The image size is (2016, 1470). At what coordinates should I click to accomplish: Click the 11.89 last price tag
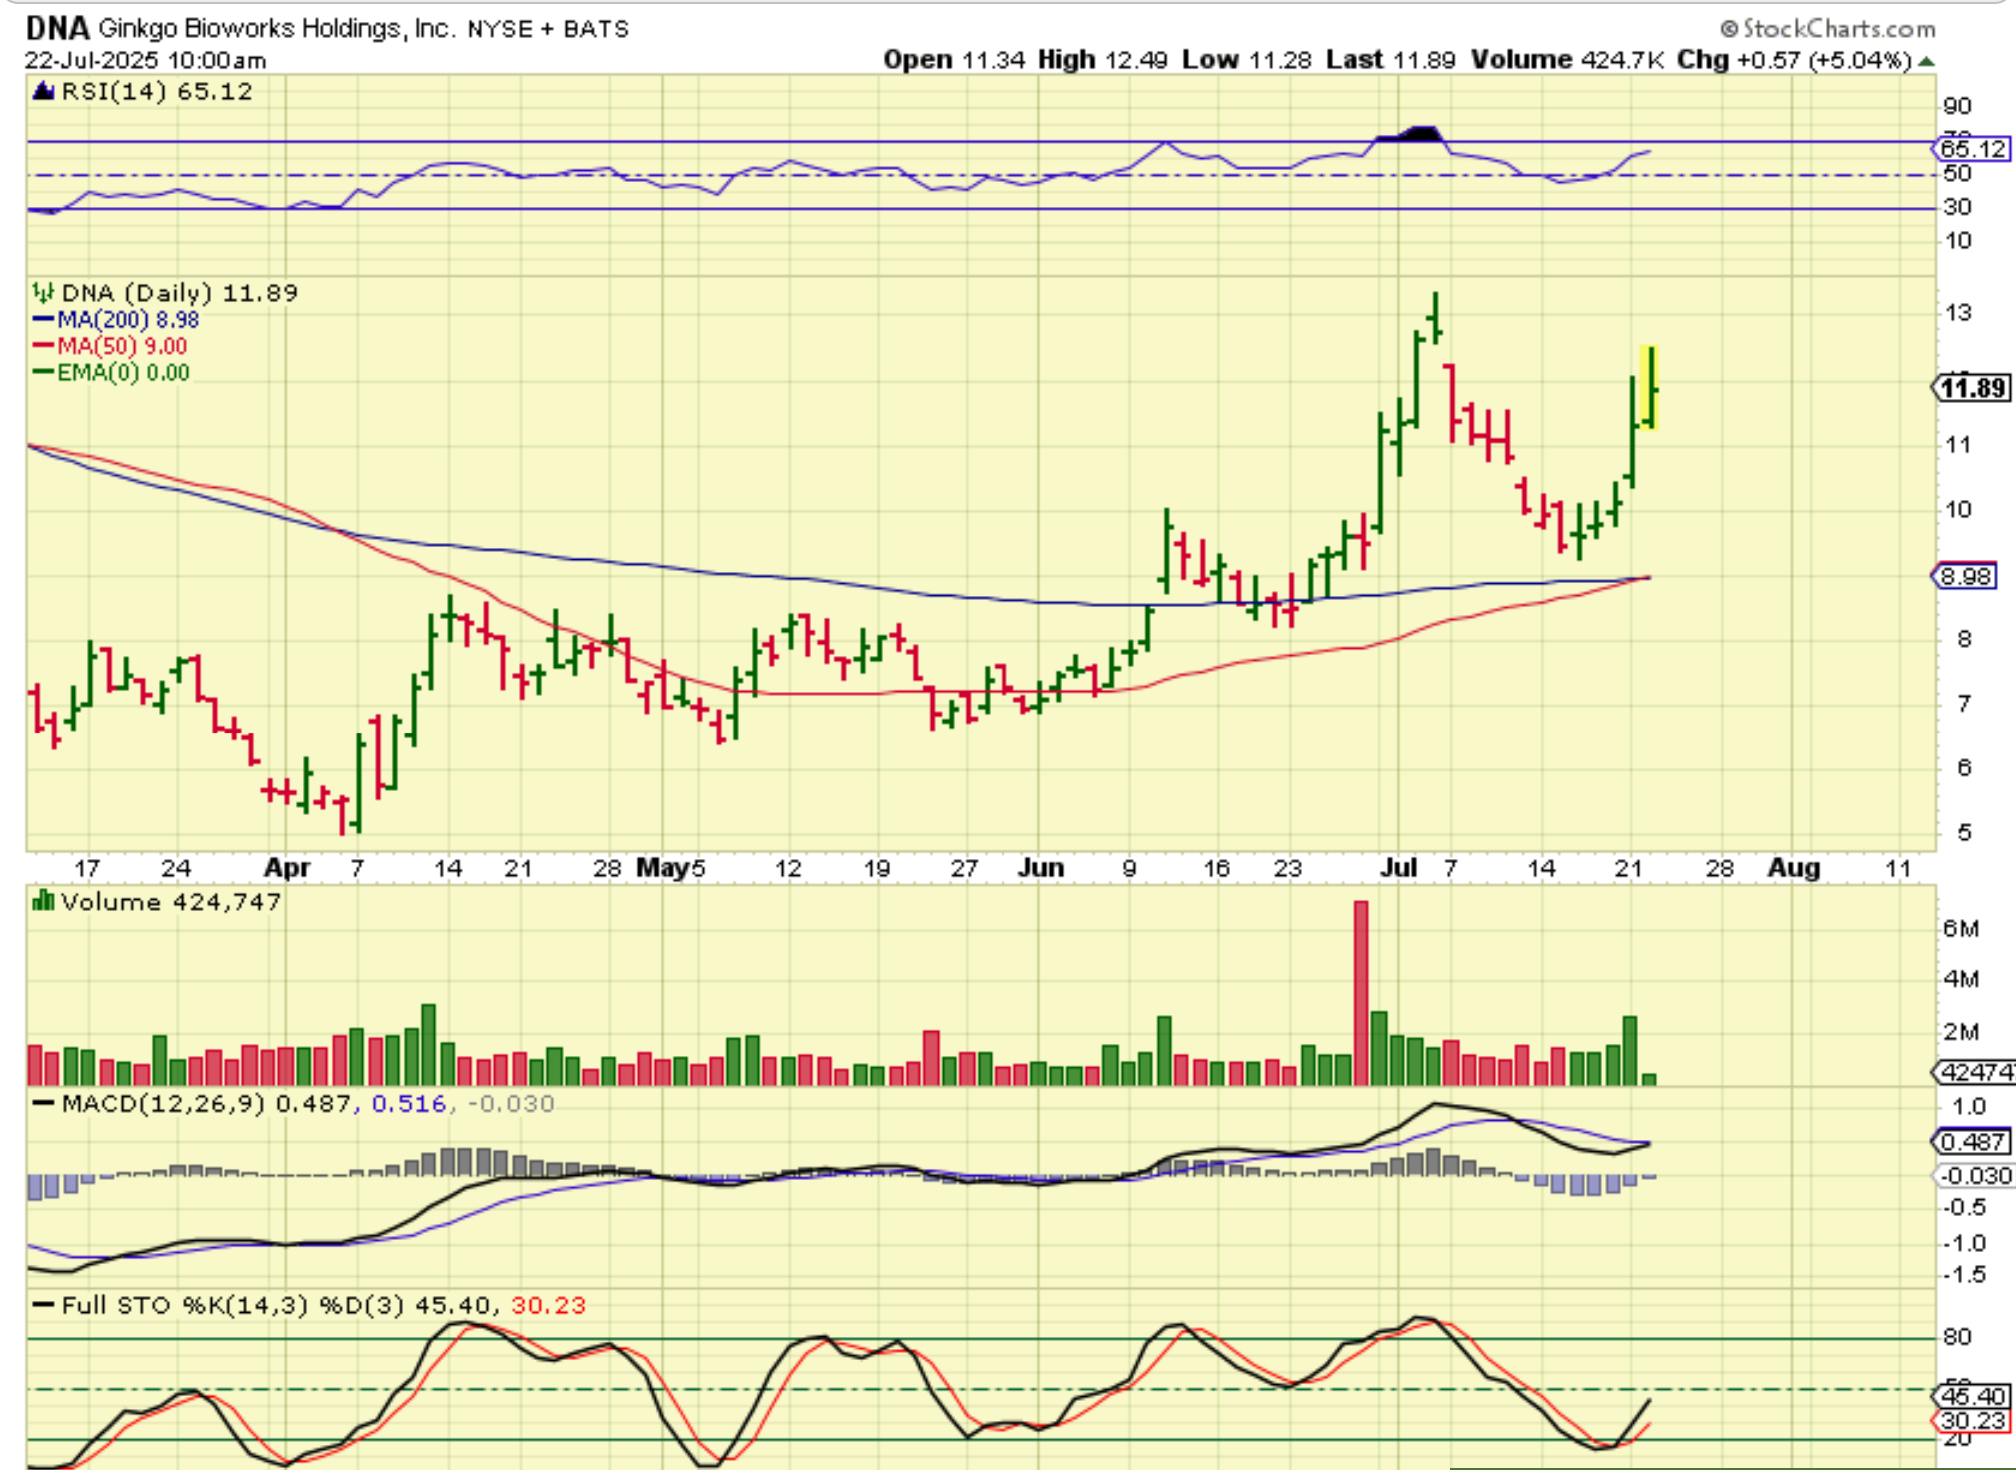1972,388
